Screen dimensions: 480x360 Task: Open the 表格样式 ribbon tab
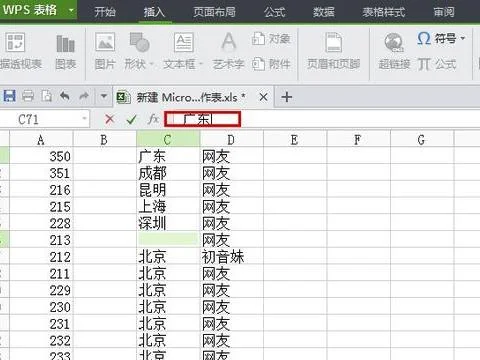click(x=384, y=12)
